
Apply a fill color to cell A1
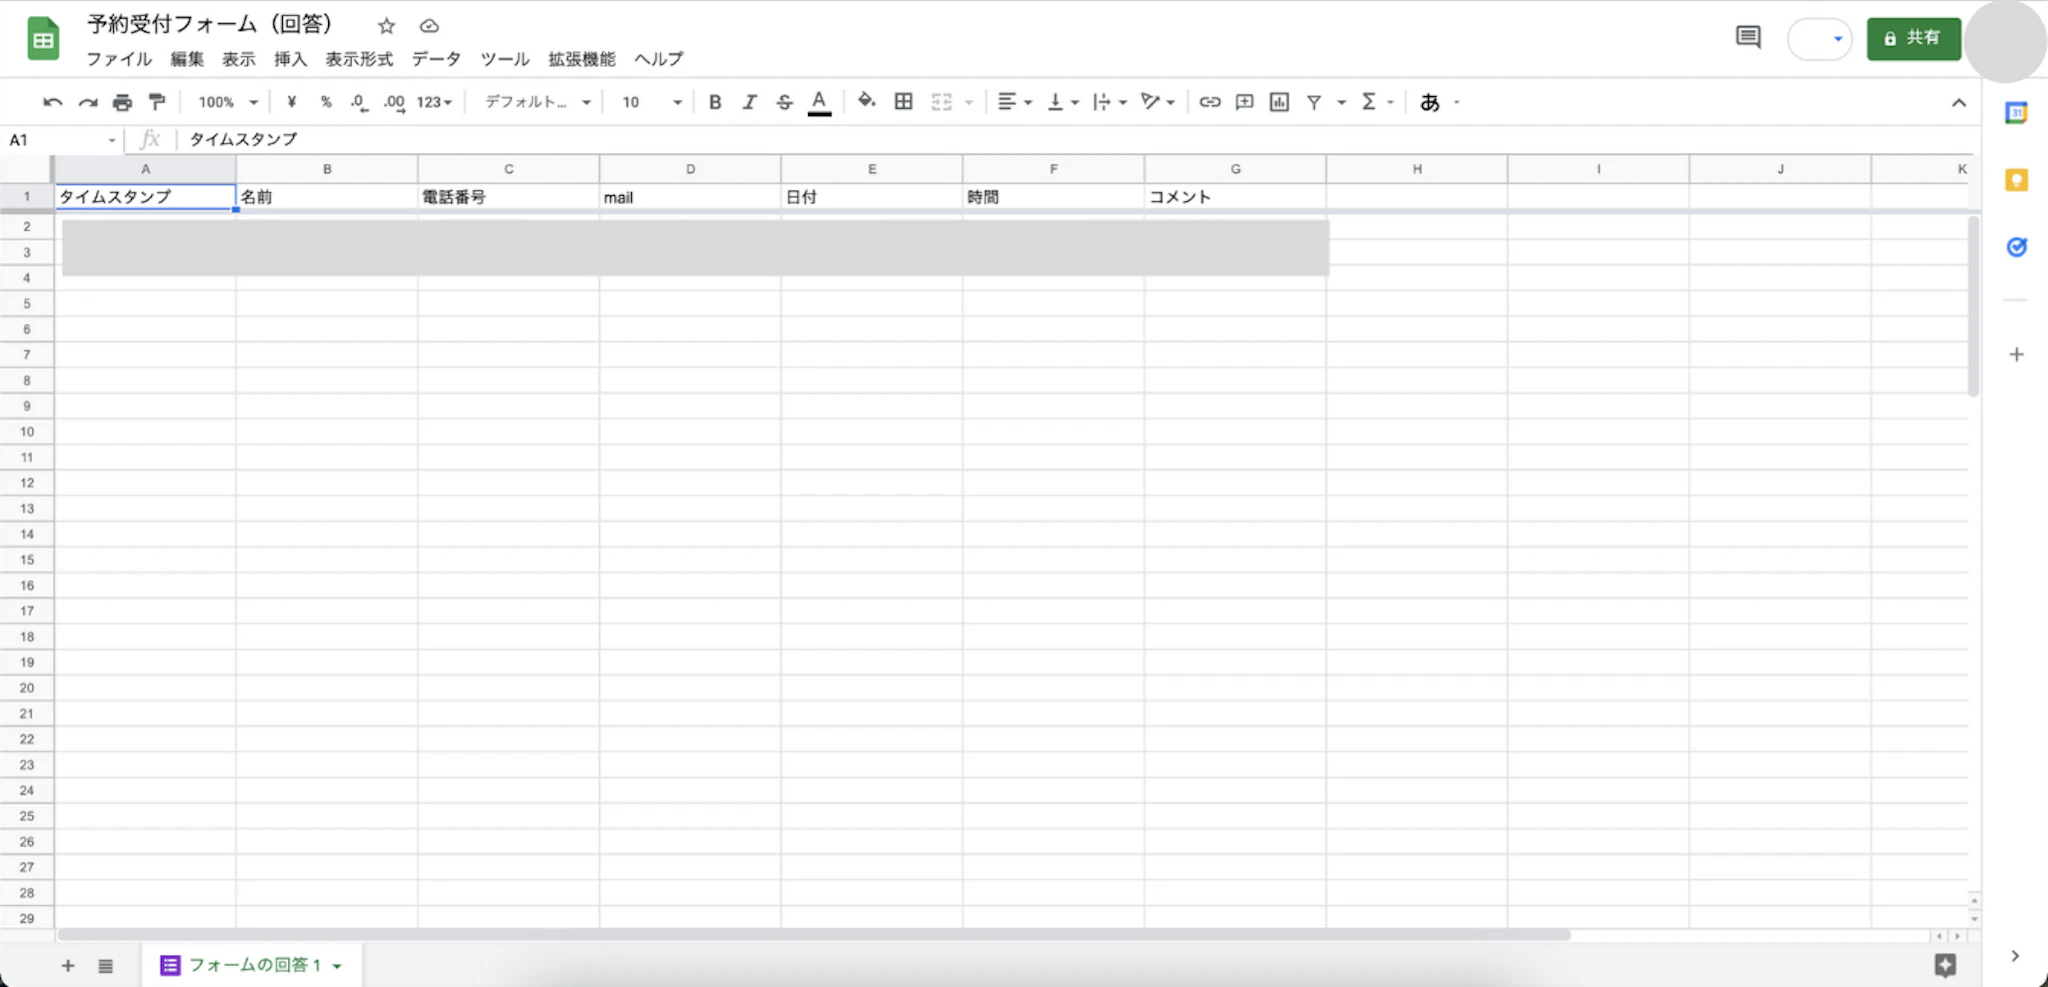[x=864, y=101]
